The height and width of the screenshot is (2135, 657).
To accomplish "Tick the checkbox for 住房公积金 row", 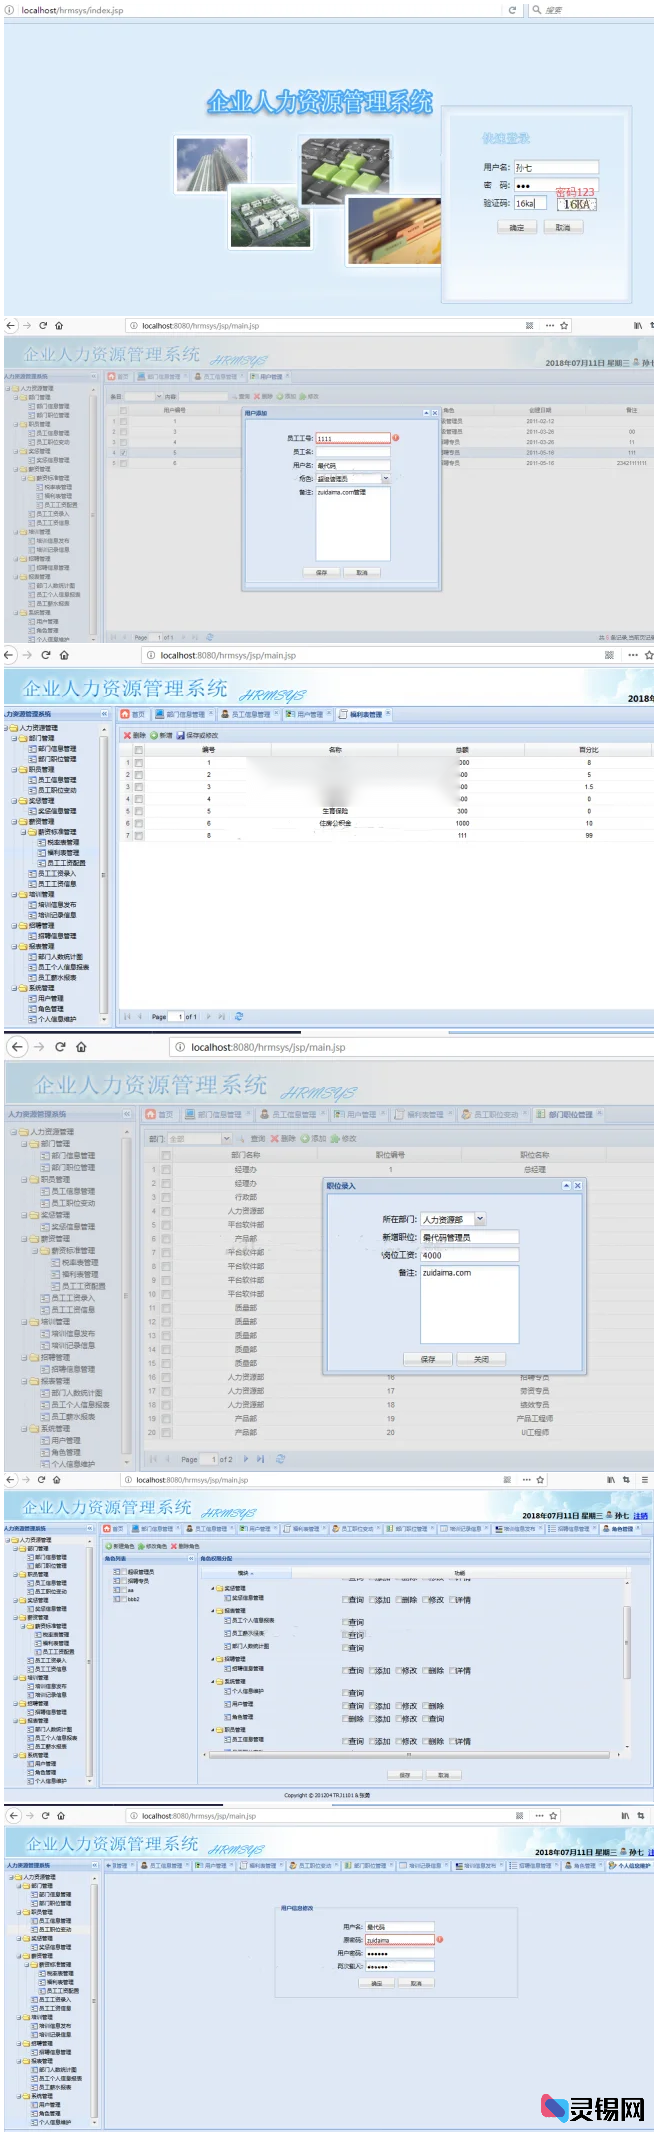I will coord(139,823).
